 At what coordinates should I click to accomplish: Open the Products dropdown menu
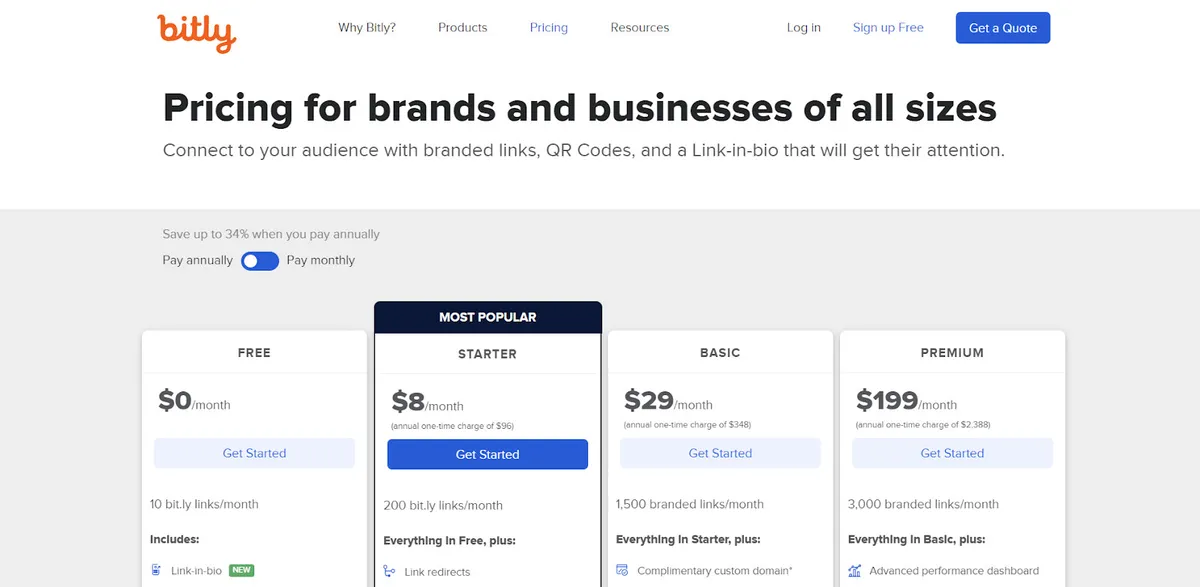pyautogui.click(x=462, y=27)
